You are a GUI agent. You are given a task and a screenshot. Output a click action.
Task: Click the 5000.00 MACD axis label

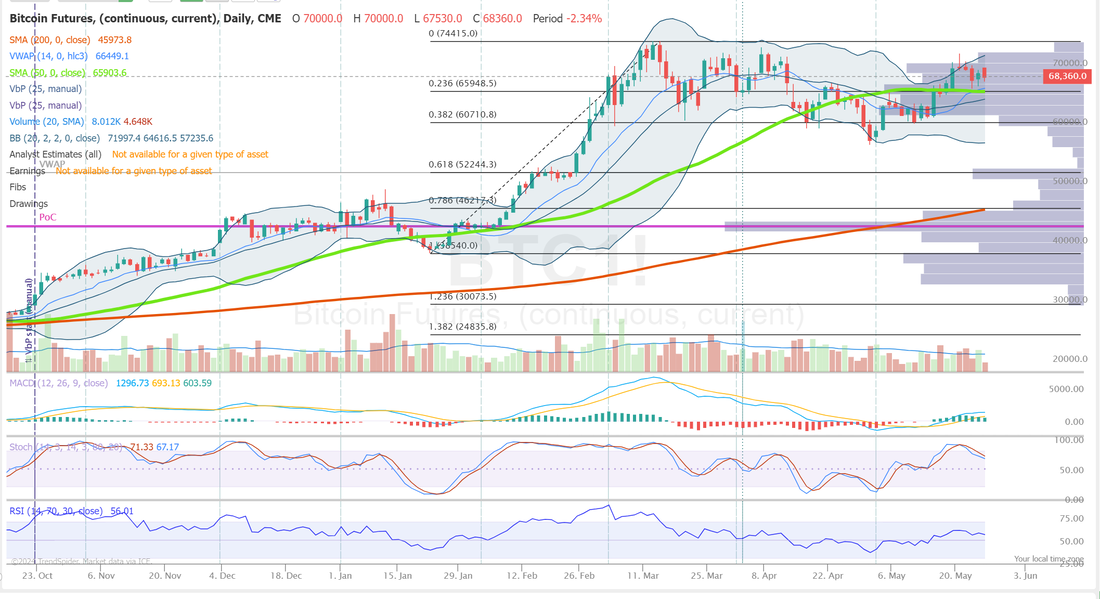[1066, 389]
